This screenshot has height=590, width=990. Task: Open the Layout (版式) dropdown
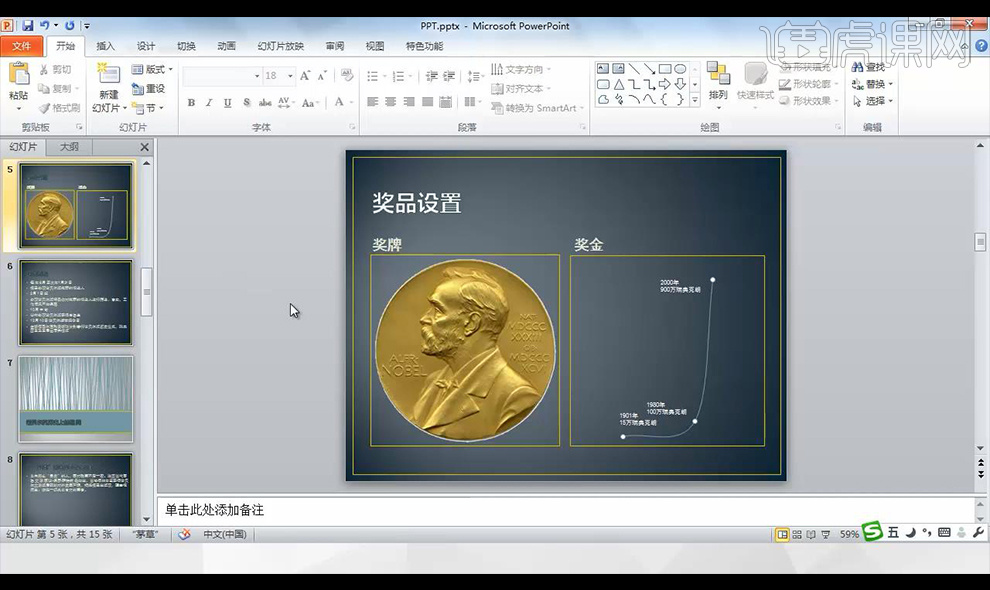(x=152, y=69)
